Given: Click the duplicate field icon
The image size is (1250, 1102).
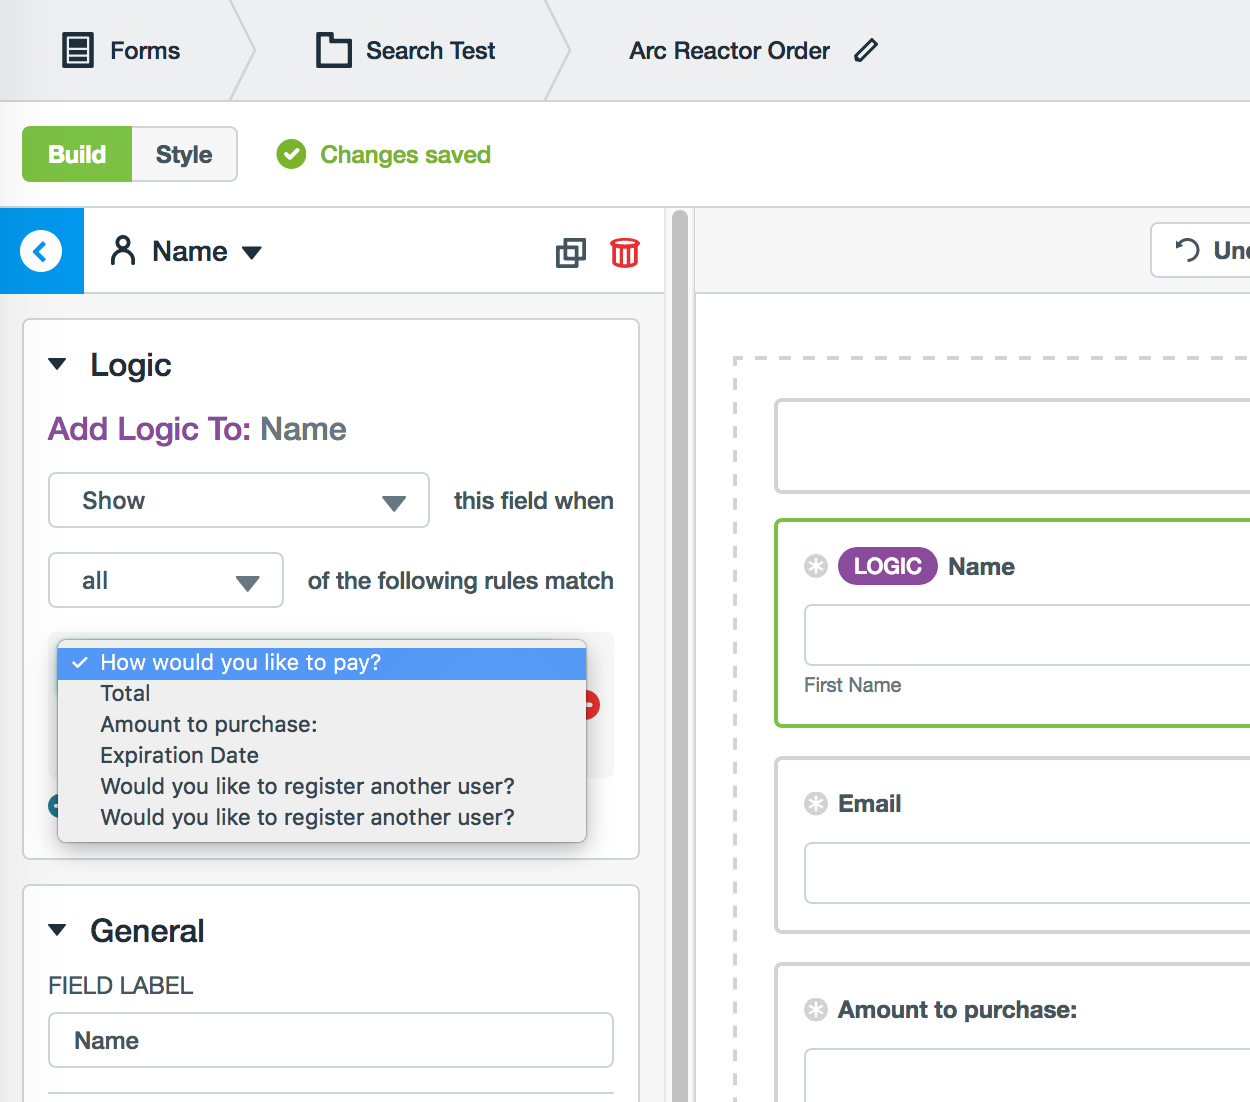Looking at the screenshot, I should point(571,253).
